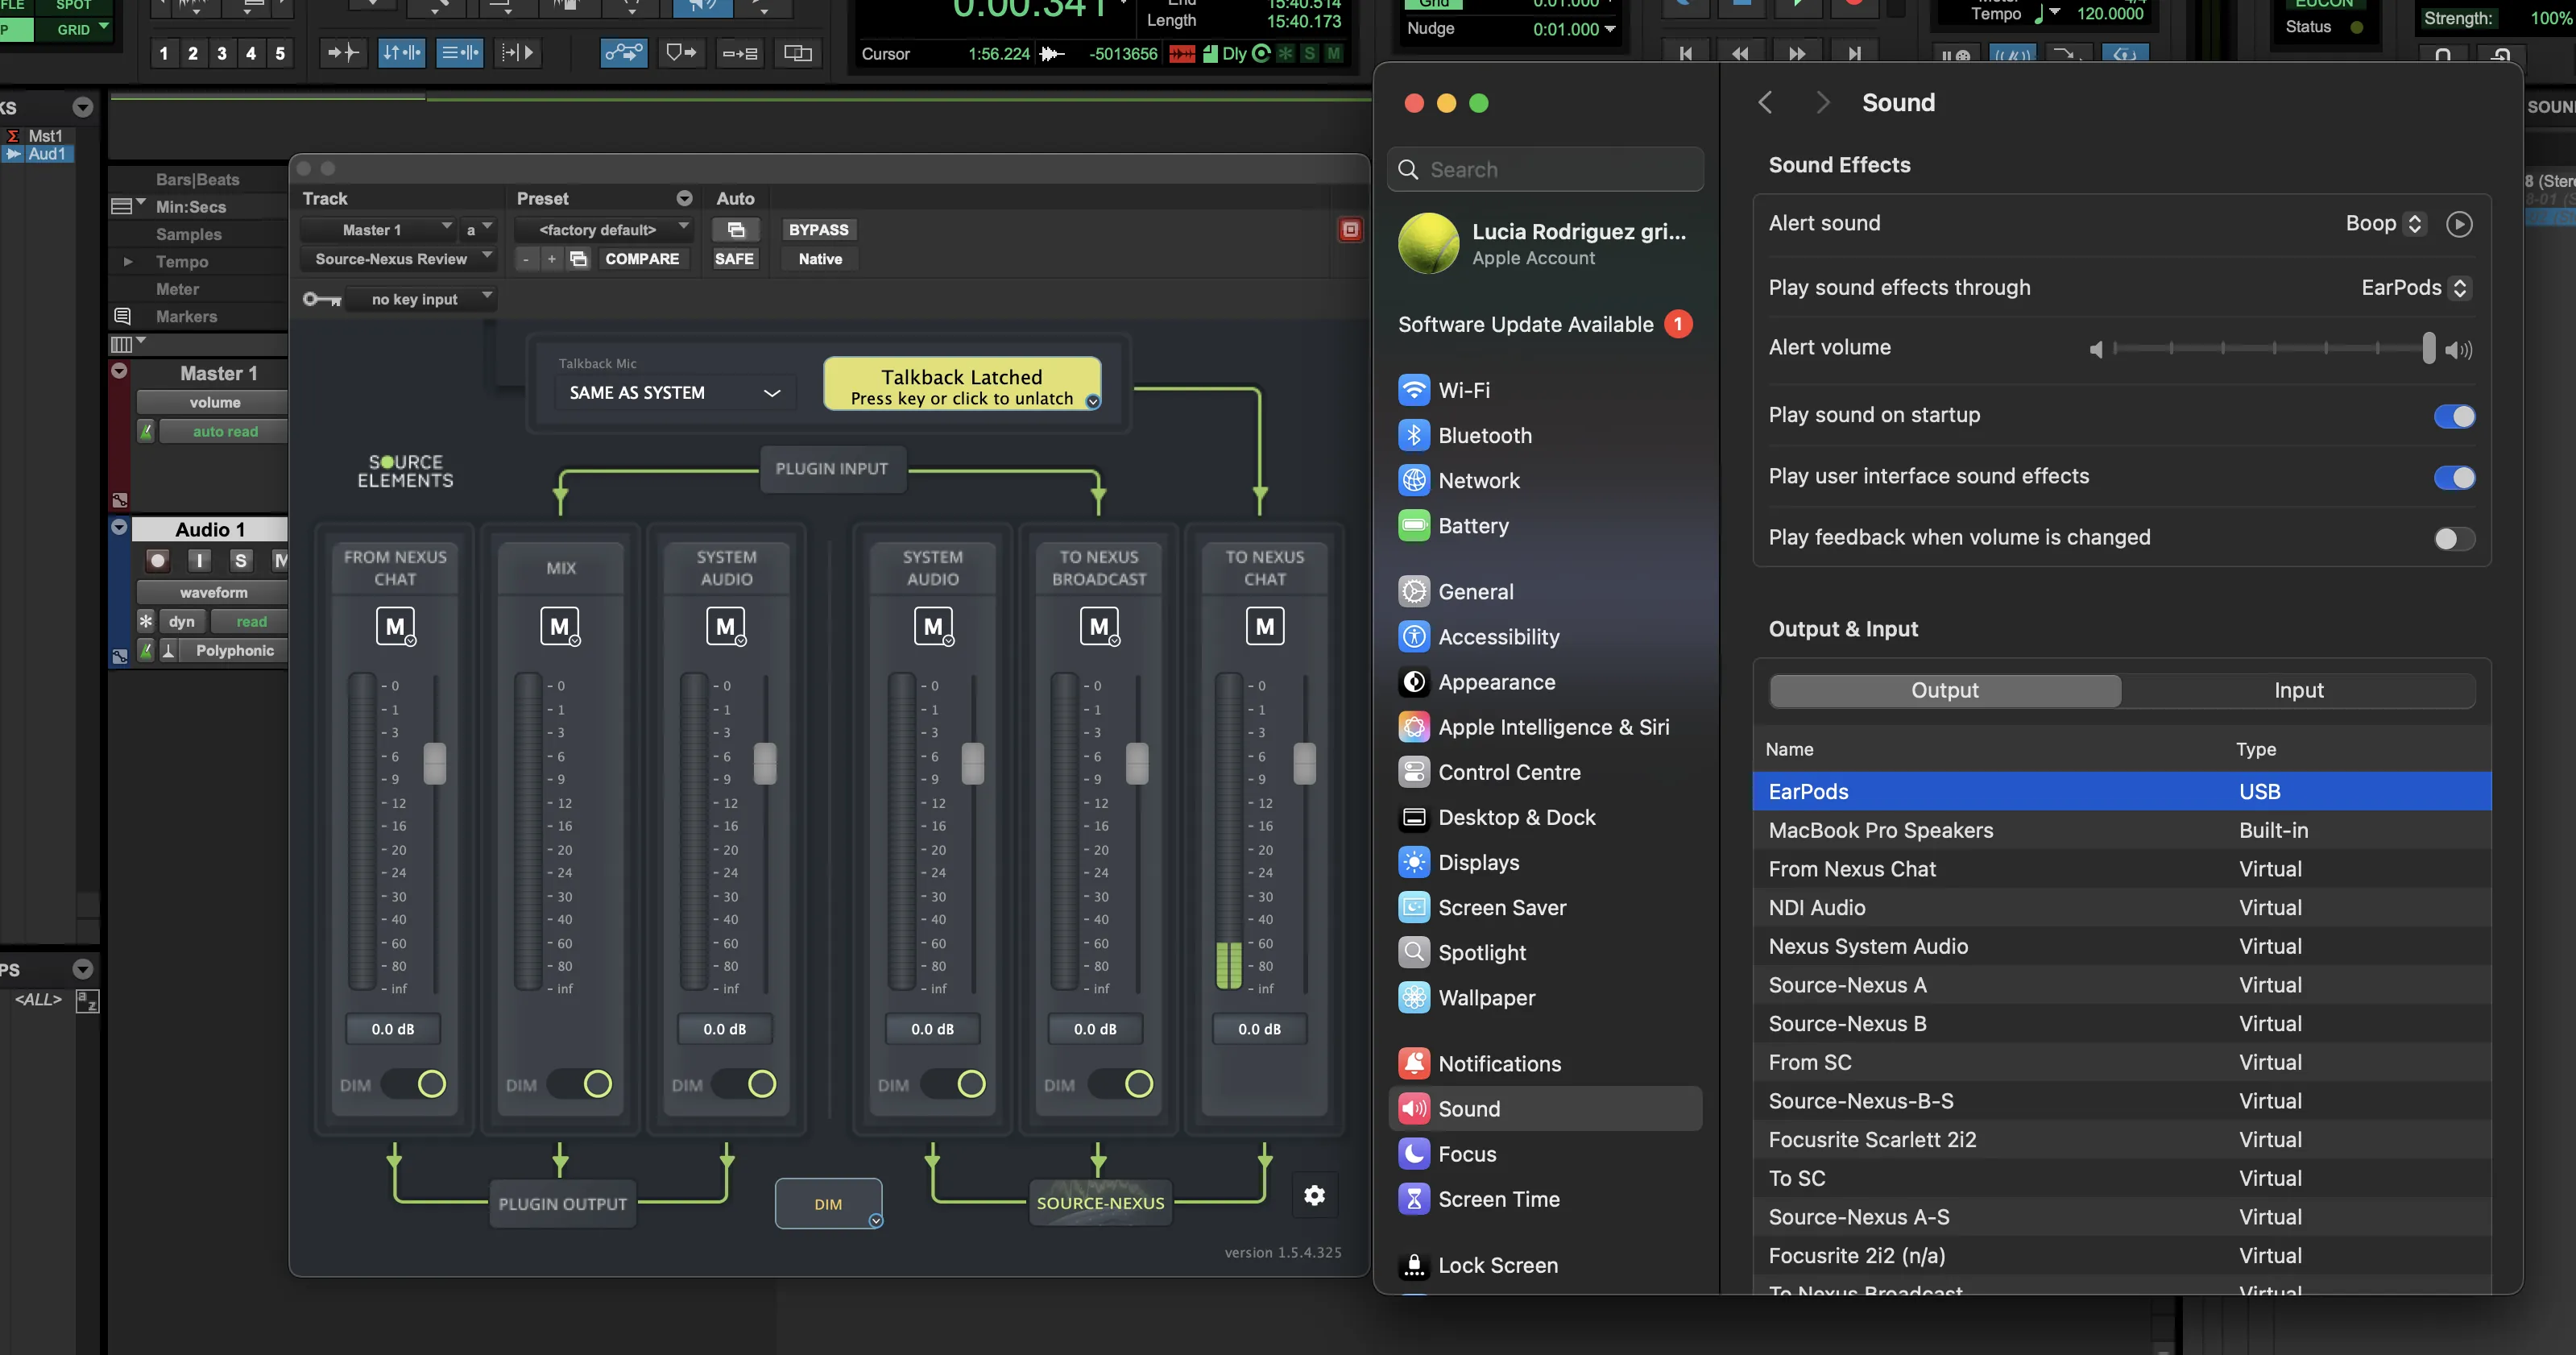Toggle Automation Follows Edit icon
This screenshot has width=2576, height=1355.
(624, 53)
